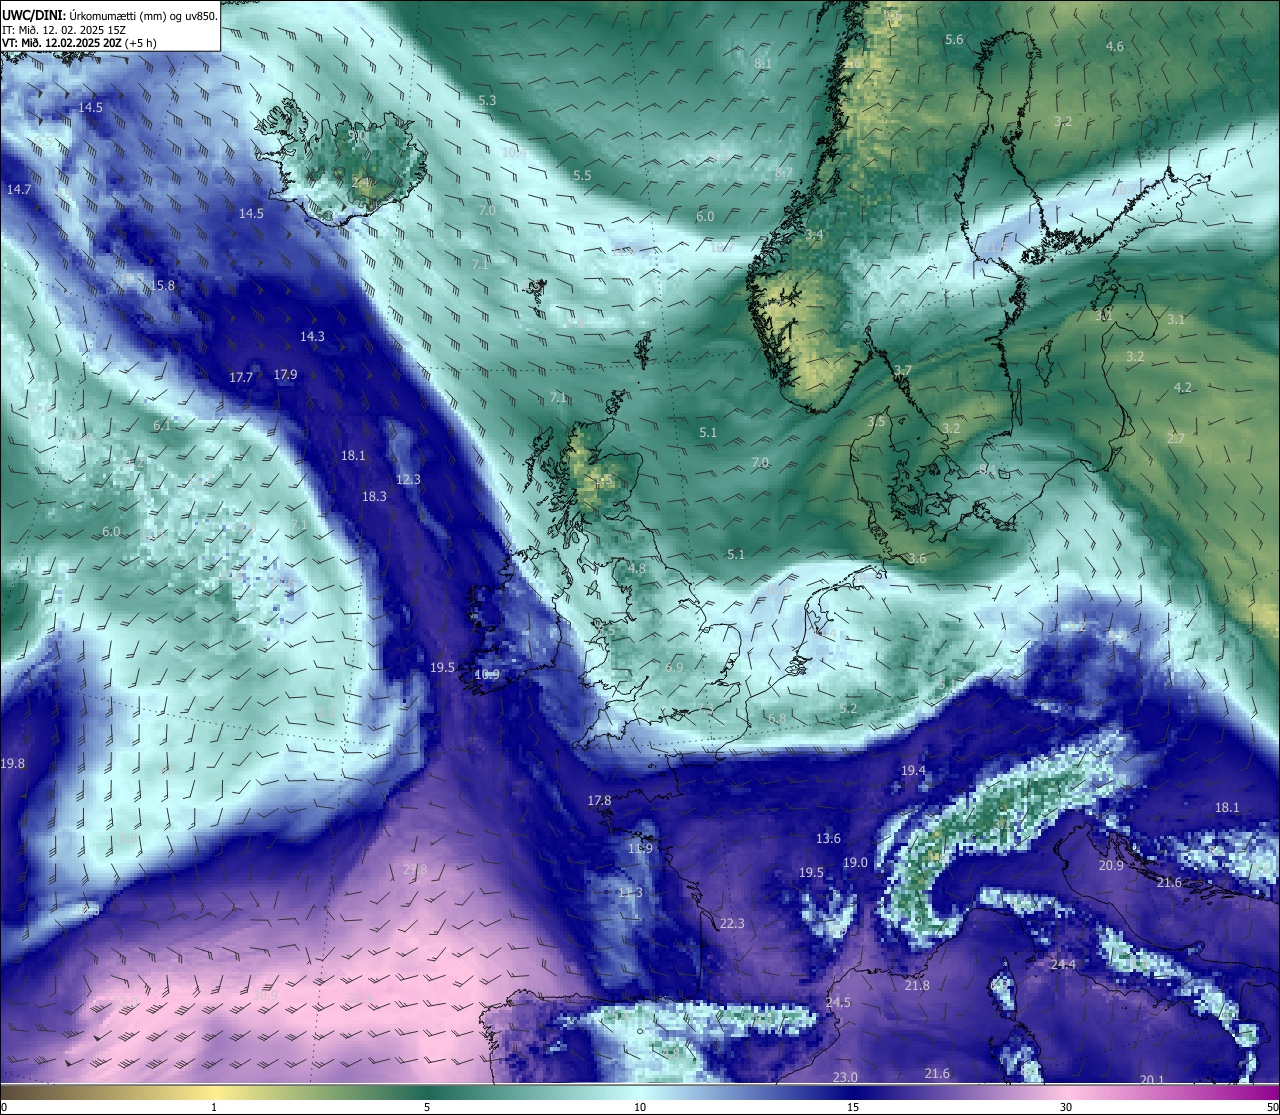Viewport: 1280px width, 1115px height.
Task: Click the 10 tick on the colour scale
Action: tap(640, 1107)
